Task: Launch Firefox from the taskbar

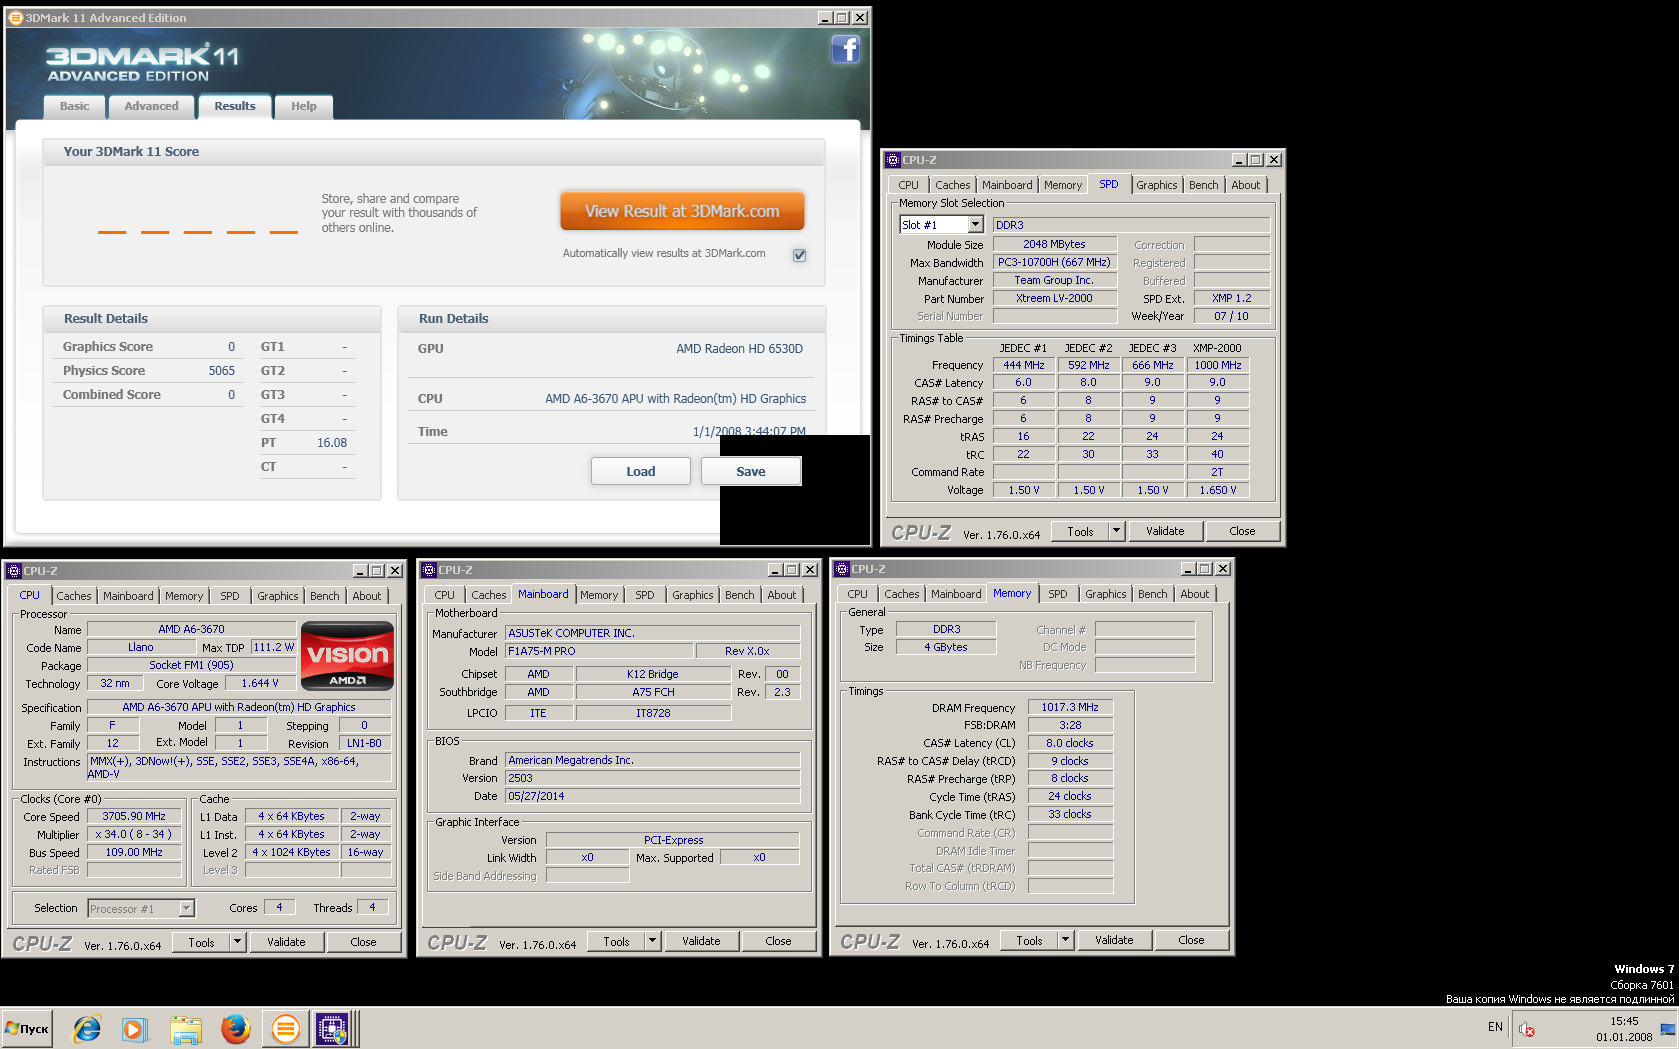Action: coord(236,1028)
